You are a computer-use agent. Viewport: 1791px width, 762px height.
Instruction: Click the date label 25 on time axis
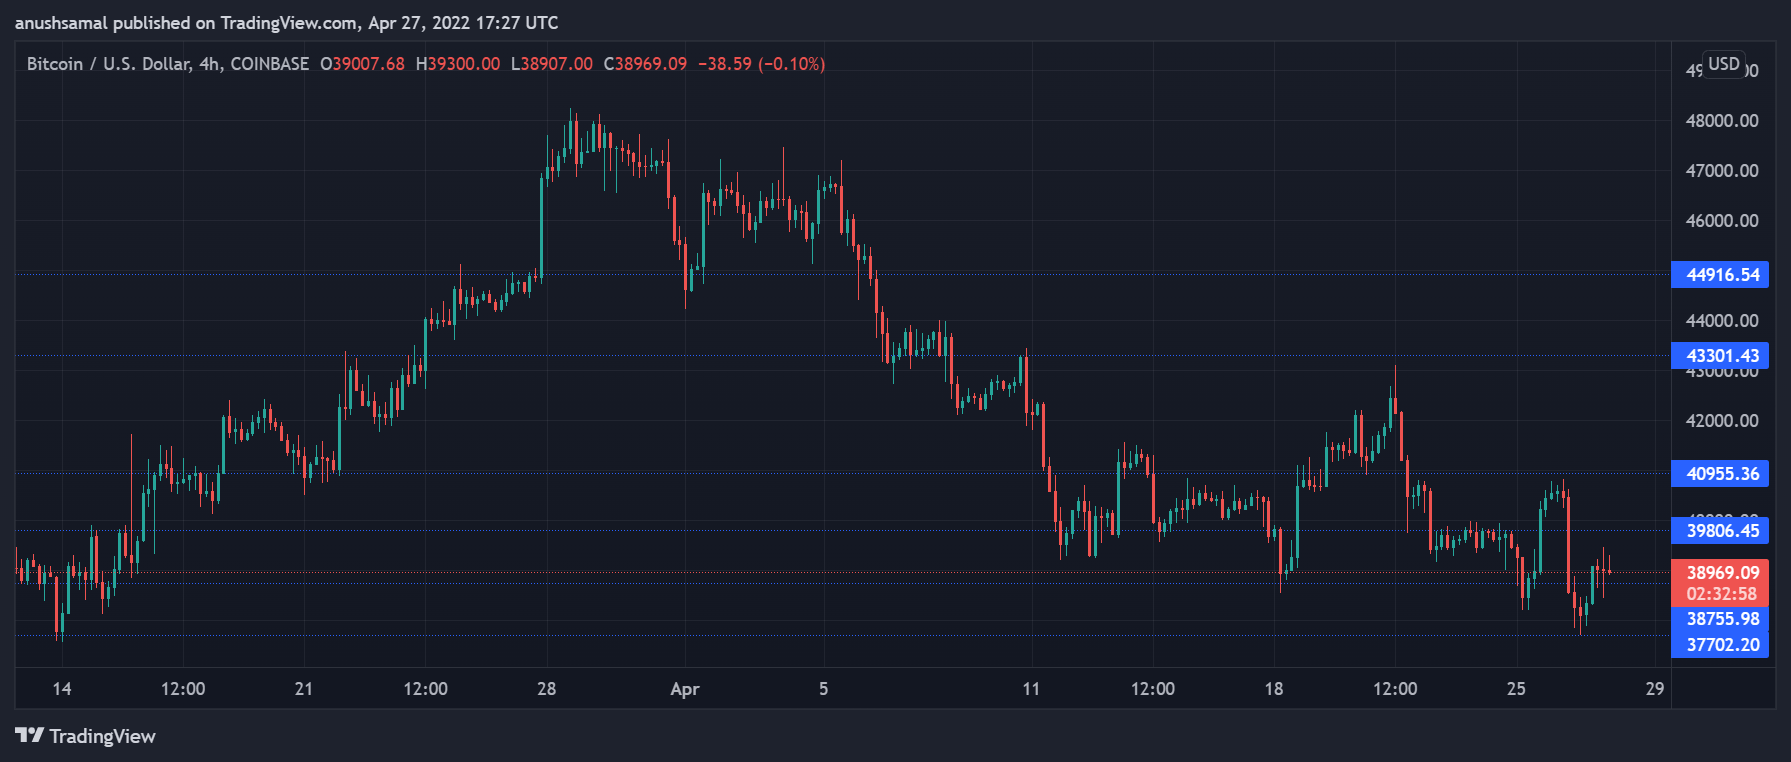coord(1516,689)
